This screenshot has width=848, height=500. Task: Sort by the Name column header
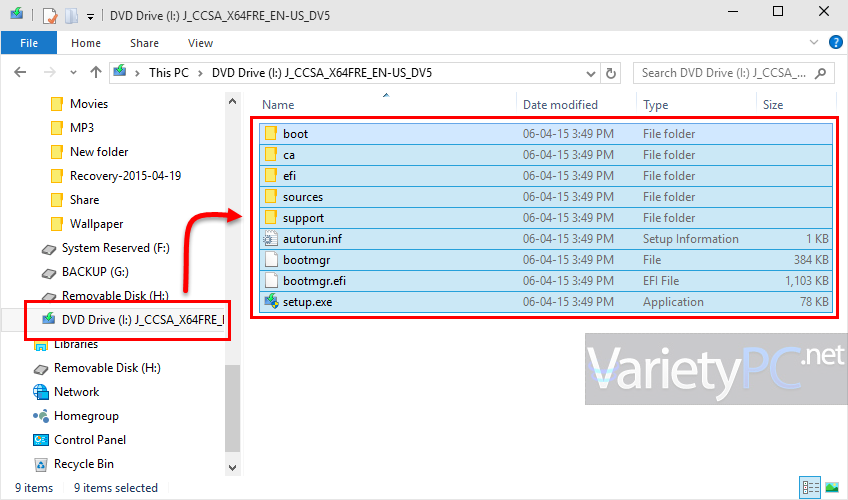coord(278,104)
